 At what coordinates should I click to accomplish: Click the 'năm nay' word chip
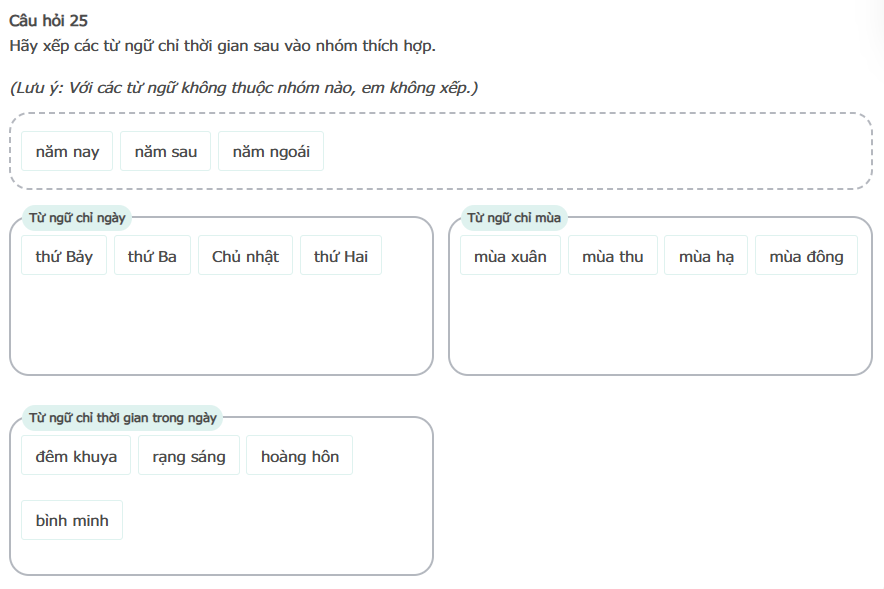[x=67, y=152]
